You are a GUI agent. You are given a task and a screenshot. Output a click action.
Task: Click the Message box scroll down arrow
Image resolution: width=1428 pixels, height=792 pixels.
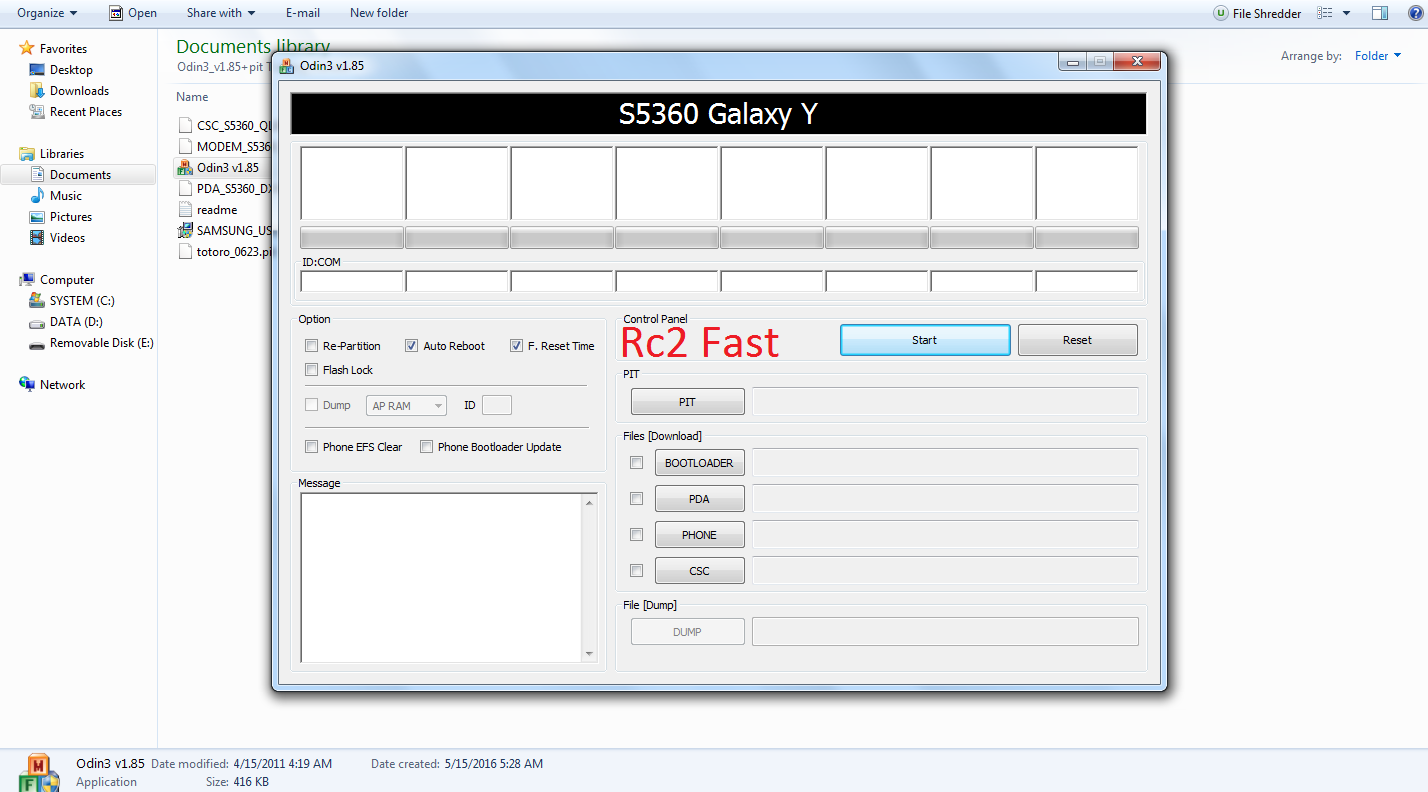click(x=590, y=654)
